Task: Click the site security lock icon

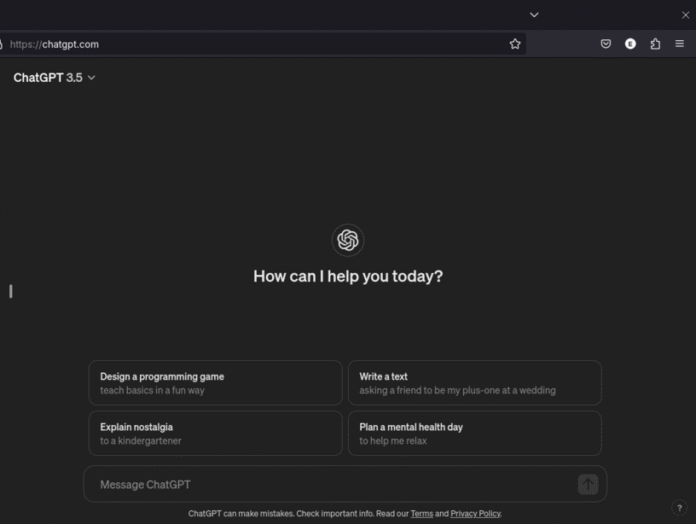Action: click(x=1, y=44)
